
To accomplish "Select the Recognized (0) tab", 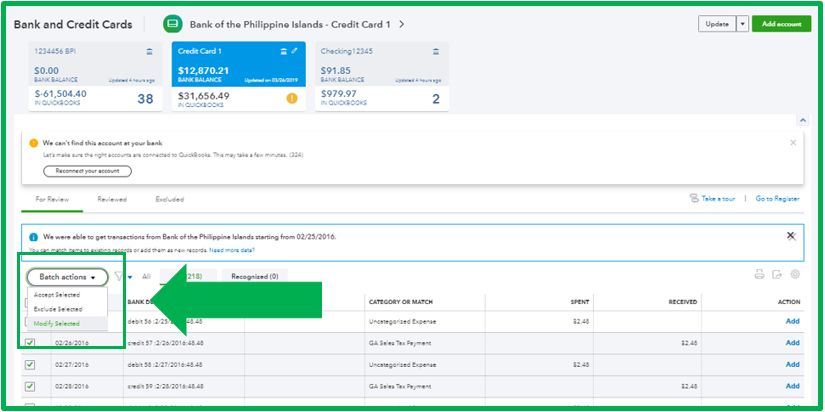I will tap(255, 276).
